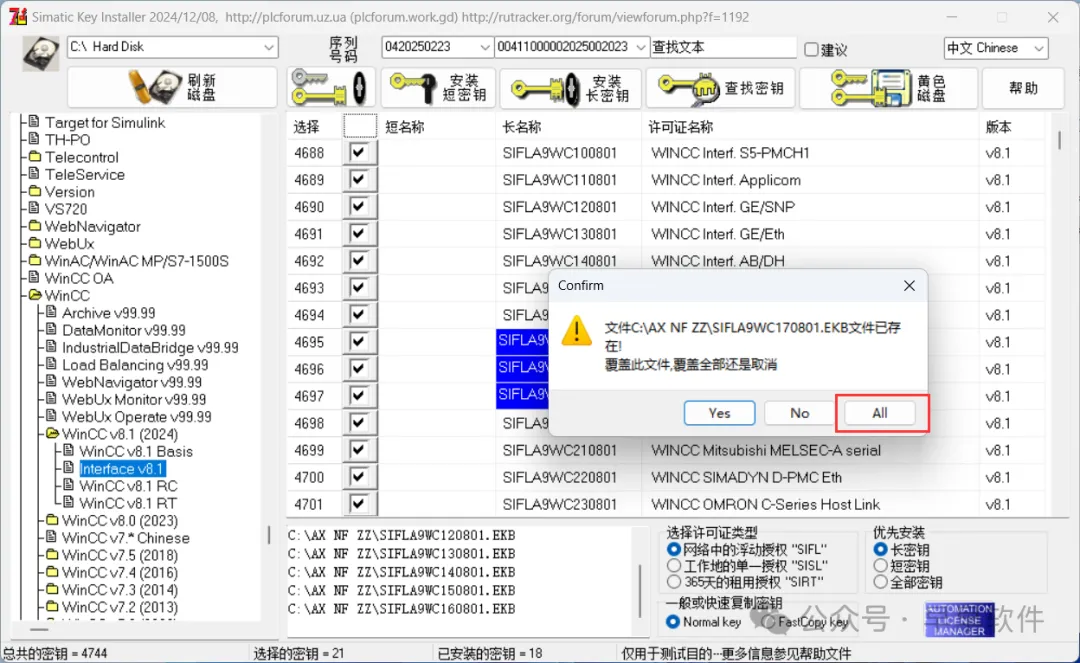Screen dimensions: 1080x663
Task: Select short key priority (短密钥)
Action: click(x=880, y=565)
